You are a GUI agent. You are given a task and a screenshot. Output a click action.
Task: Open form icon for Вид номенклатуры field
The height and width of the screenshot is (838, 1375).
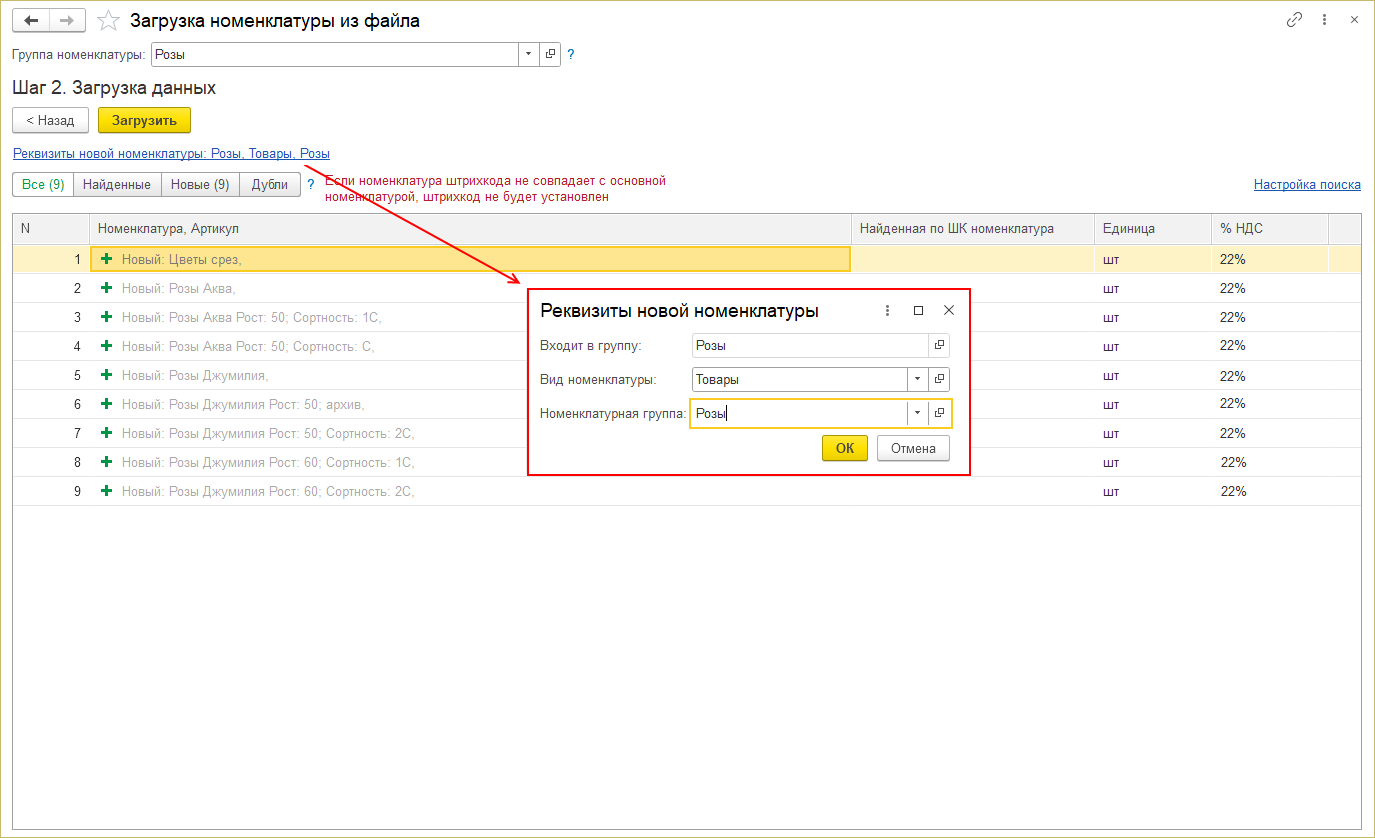point(939,379)
